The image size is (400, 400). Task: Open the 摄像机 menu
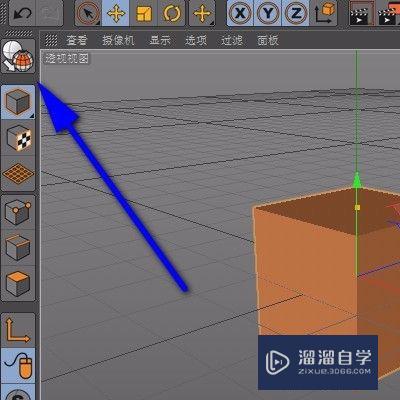[118, 40]
